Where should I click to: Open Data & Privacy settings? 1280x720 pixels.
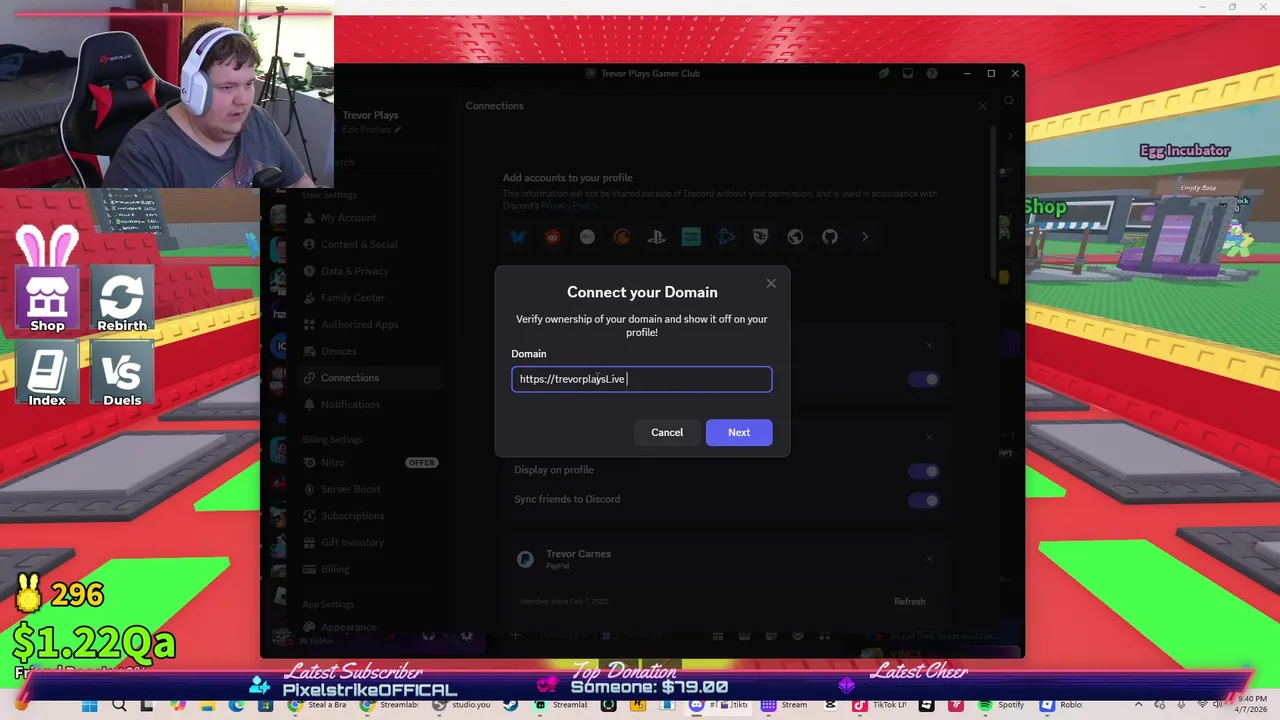click(x=370, y=271)
